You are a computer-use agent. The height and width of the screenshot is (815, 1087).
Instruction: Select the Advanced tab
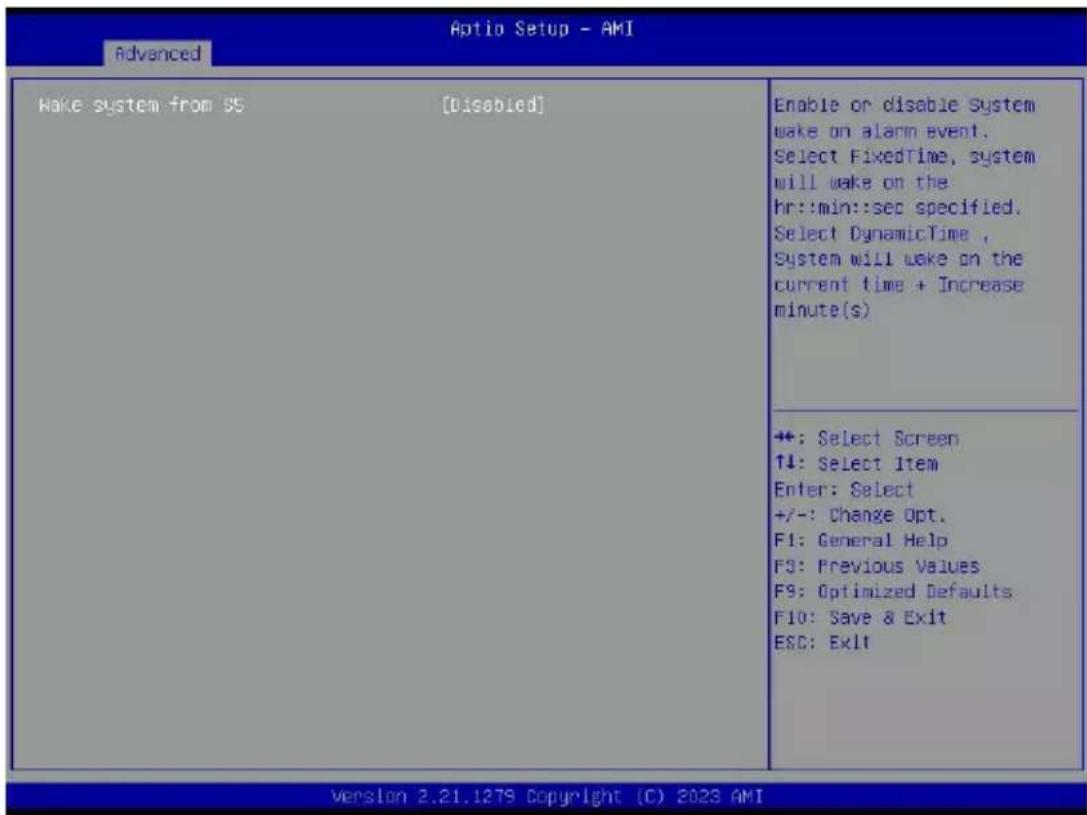157,53
